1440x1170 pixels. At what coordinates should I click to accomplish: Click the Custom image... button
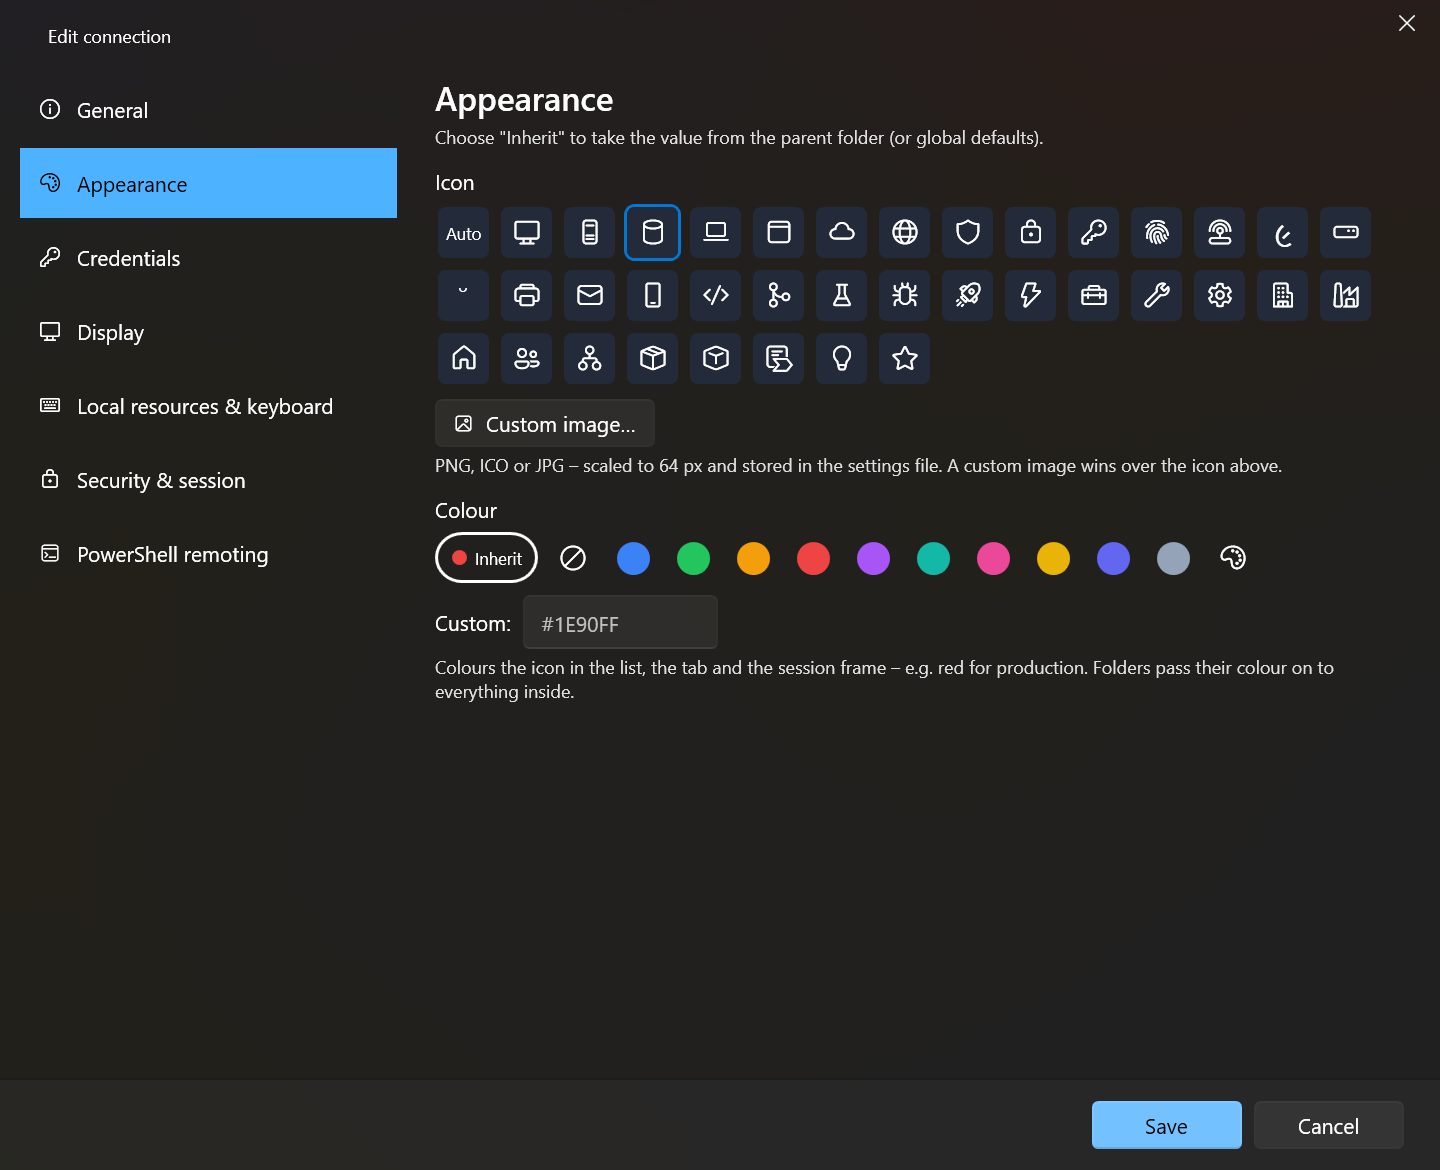point(545,424)
